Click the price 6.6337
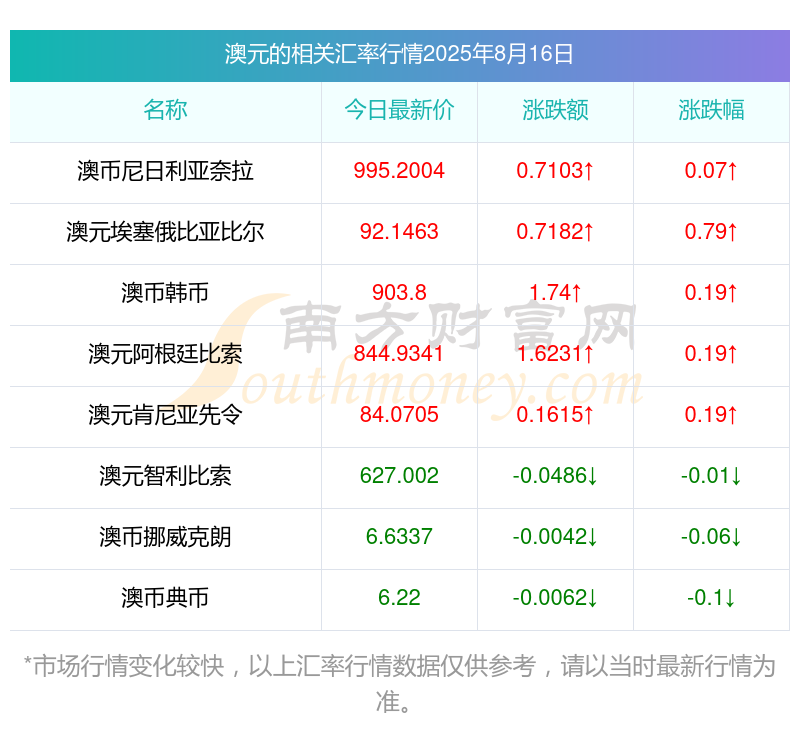The image size is (800, 733). (399, 537)
